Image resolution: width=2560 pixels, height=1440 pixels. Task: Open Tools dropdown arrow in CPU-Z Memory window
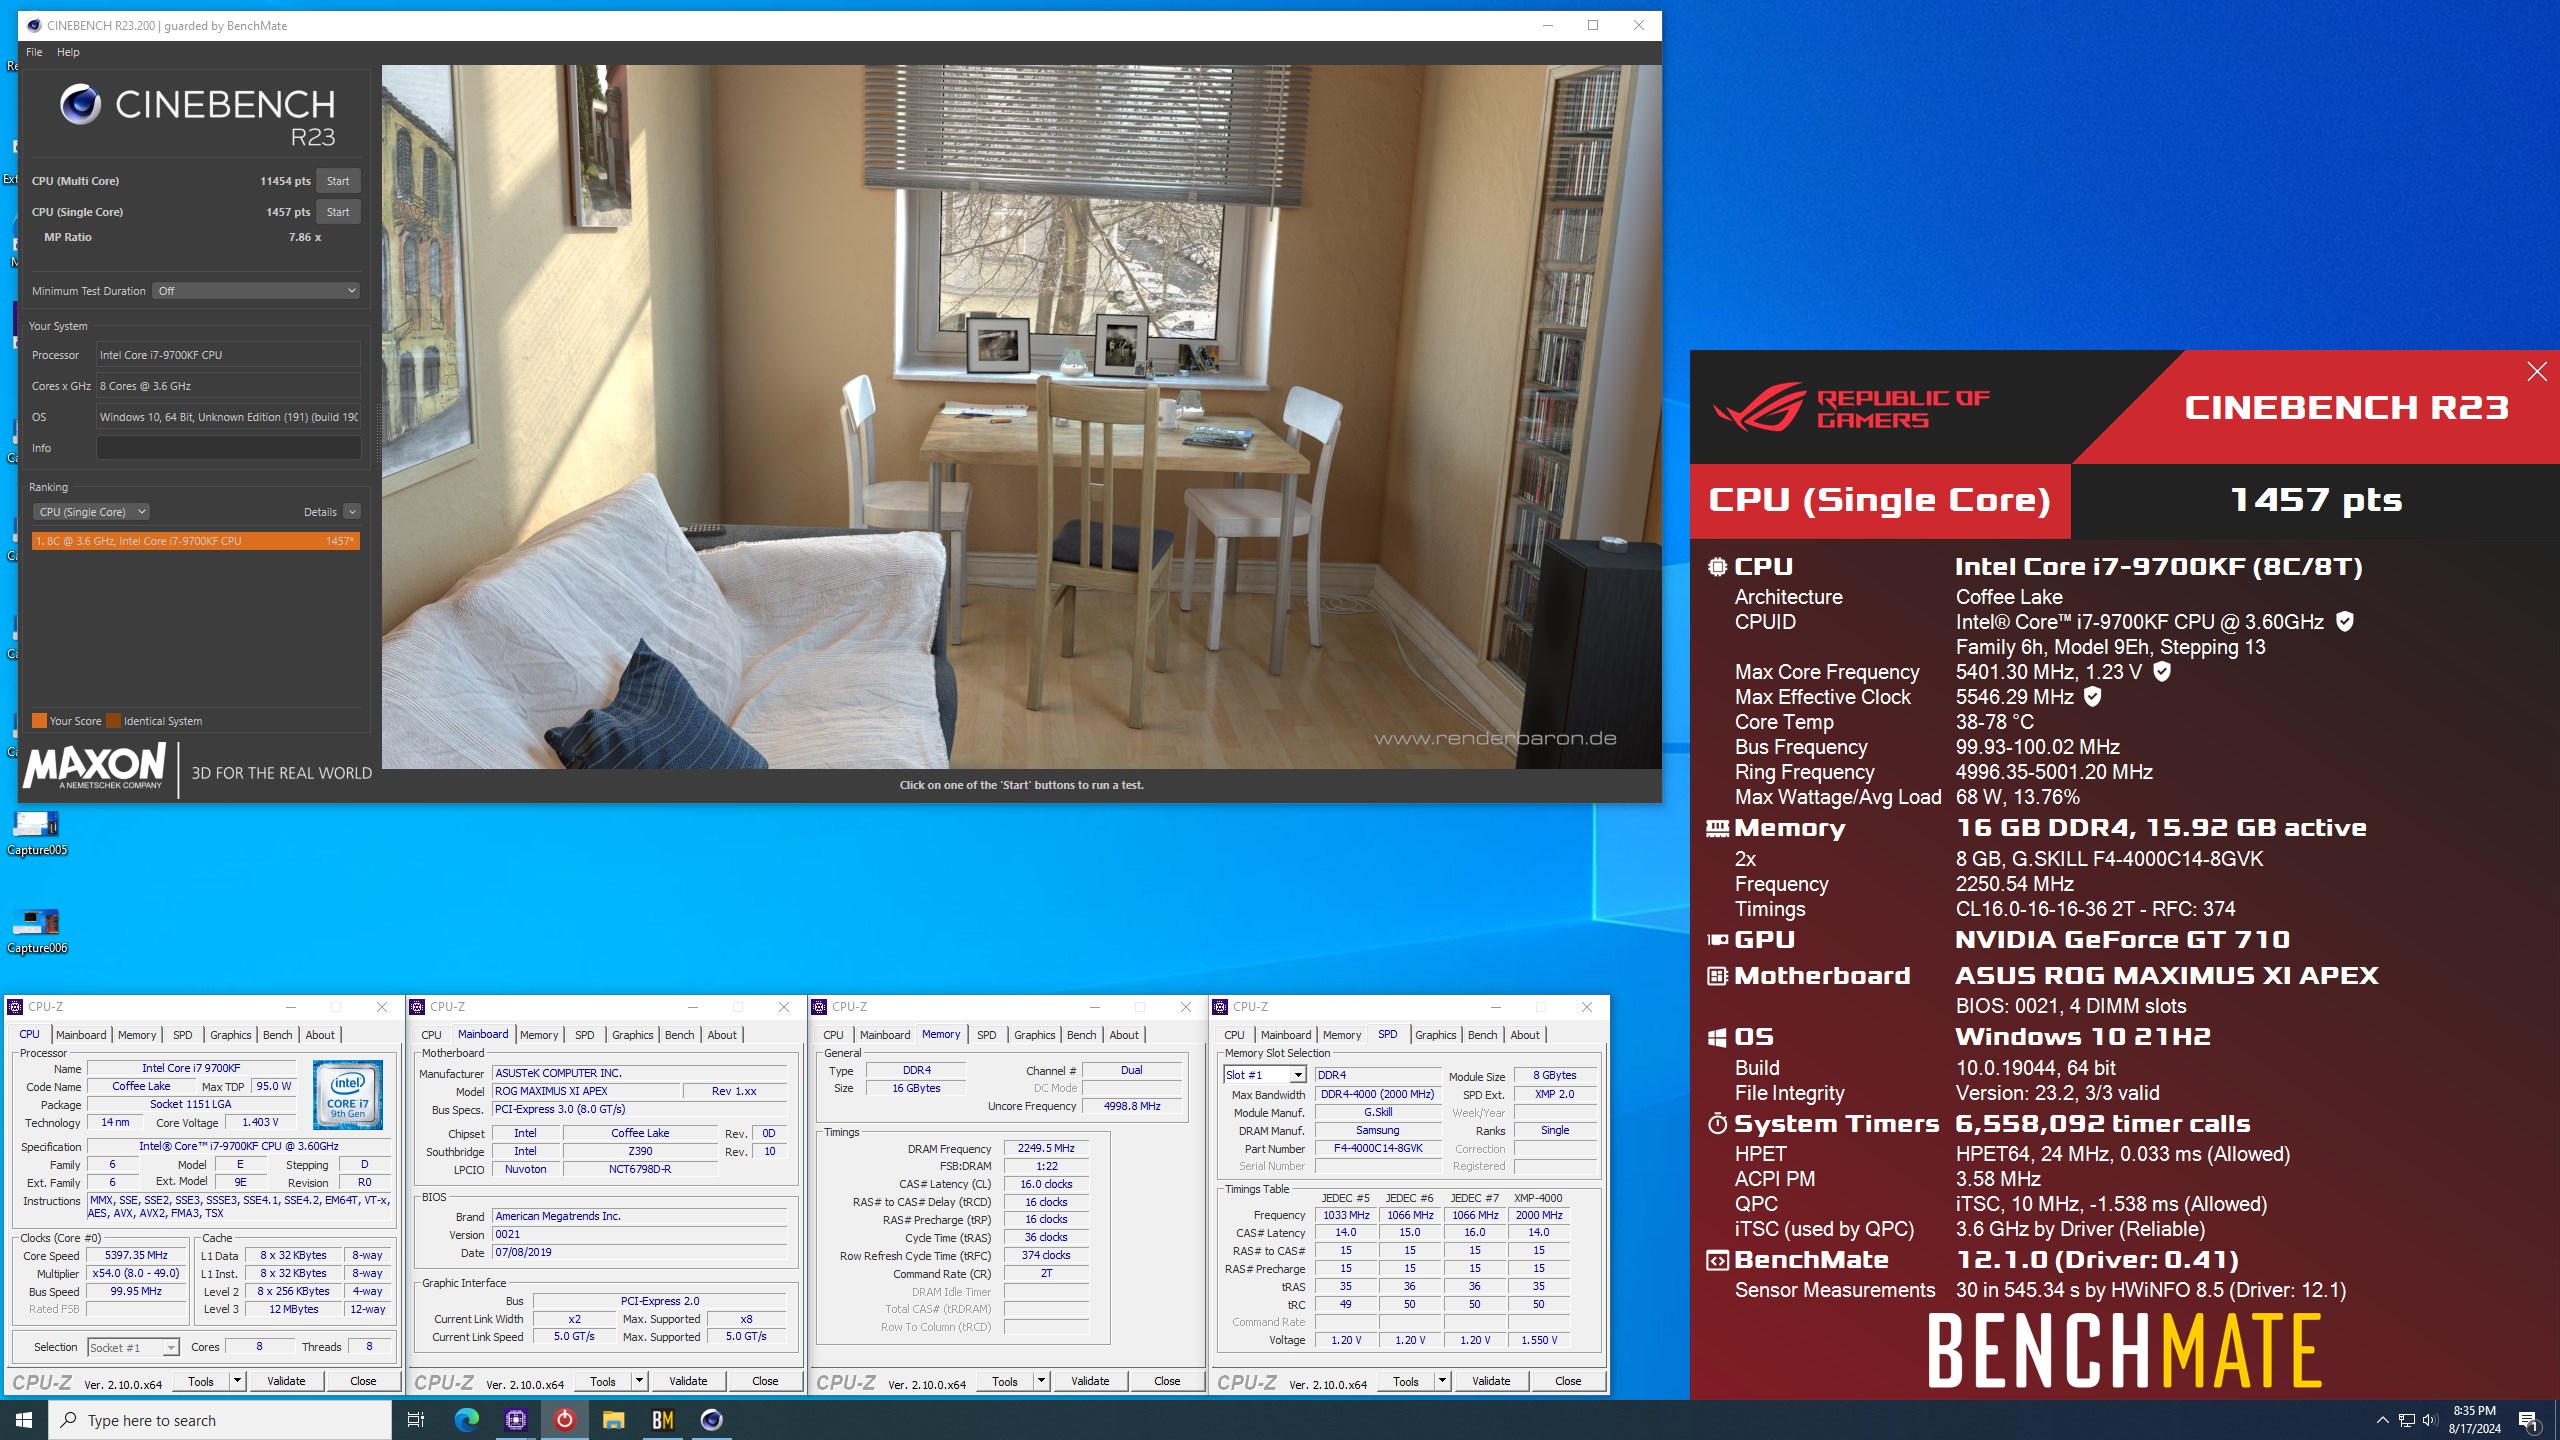1041,1381
